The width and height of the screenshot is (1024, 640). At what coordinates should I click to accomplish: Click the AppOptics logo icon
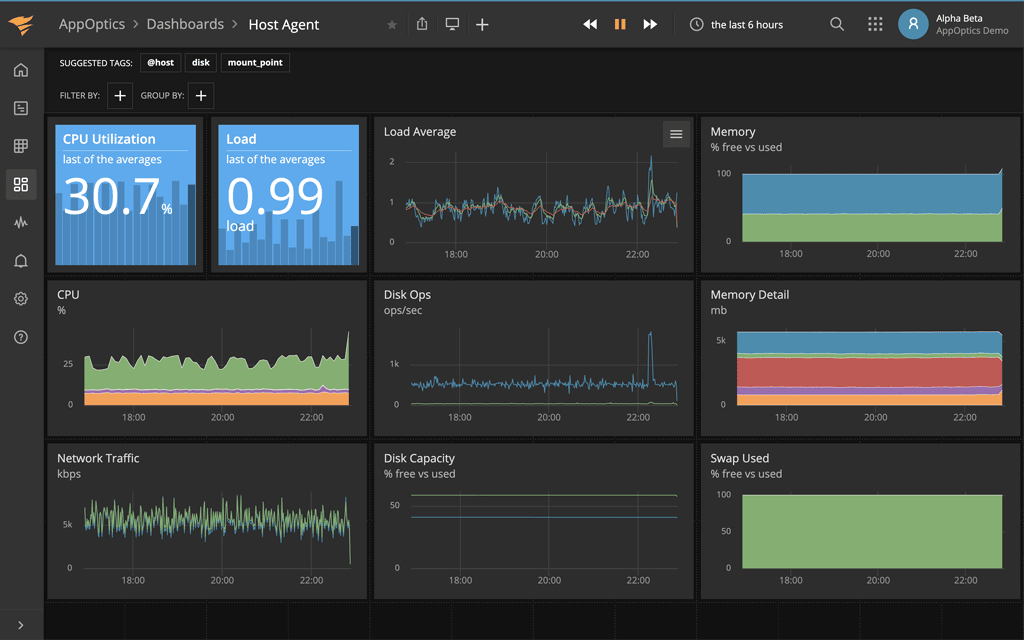pyautogui.click(x=21, y=25)
